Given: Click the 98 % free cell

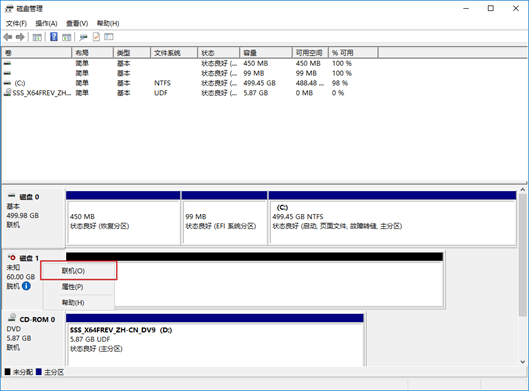Looking at the screenshot, I should [x=340, y=83].
